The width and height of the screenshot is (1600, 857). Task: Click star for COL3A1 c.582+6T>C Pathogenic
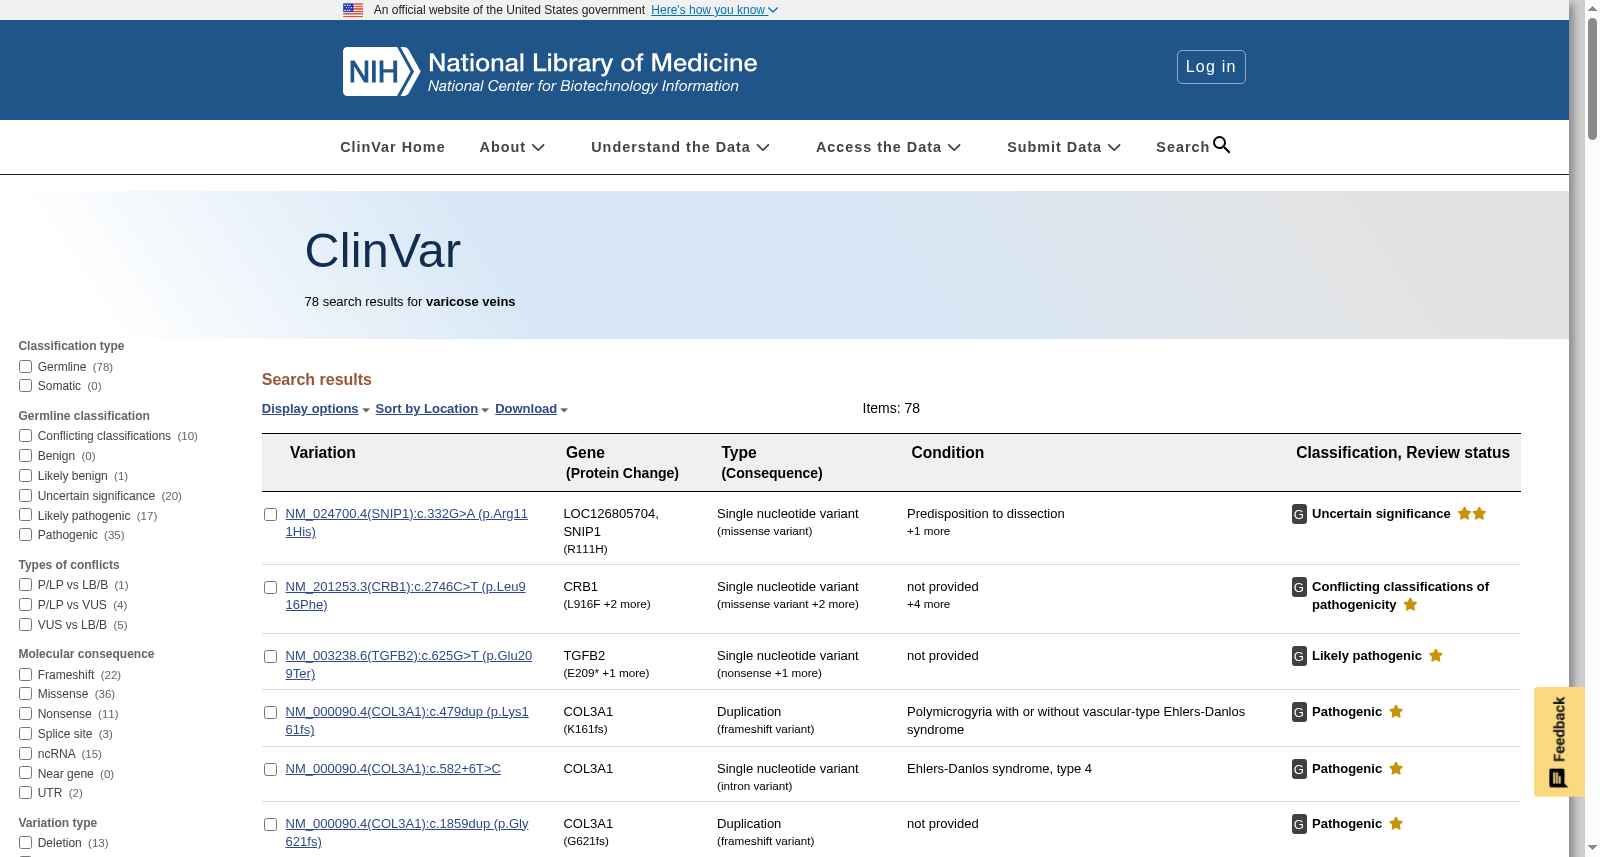tap(1397, 769)
